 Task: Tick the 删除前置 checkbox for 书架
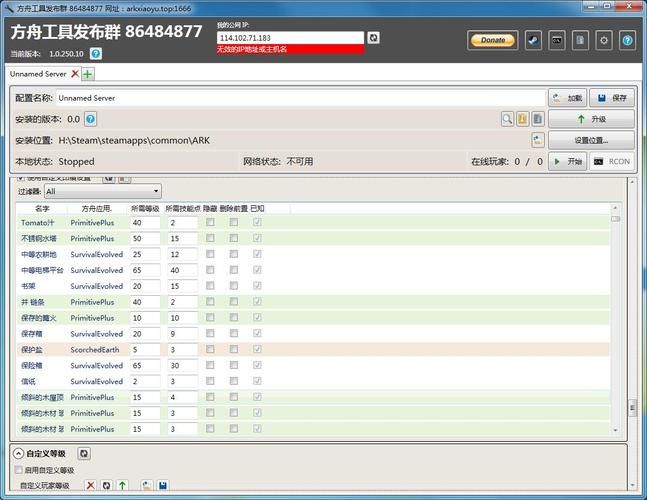233,286
